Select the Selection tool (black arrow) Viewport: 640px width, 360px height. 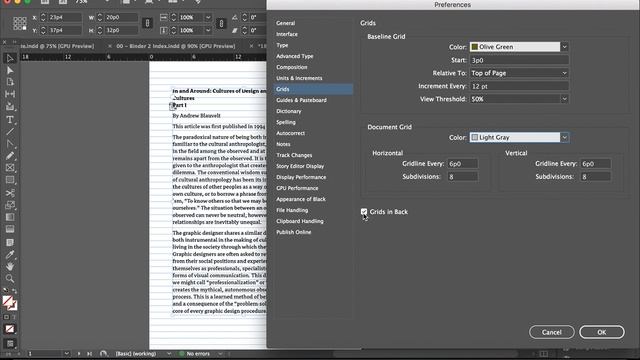pyautogui.click(x=10, y=58)
